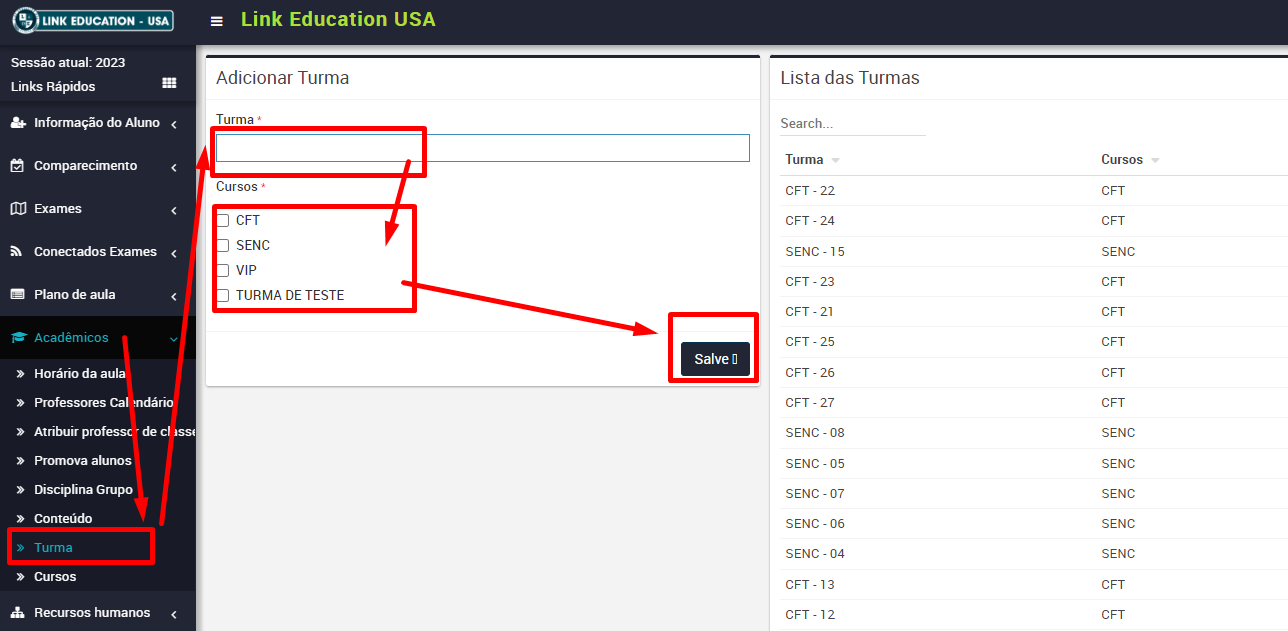
Task: Click the hamburger menu icon in header
Action: tap(217, 21)
